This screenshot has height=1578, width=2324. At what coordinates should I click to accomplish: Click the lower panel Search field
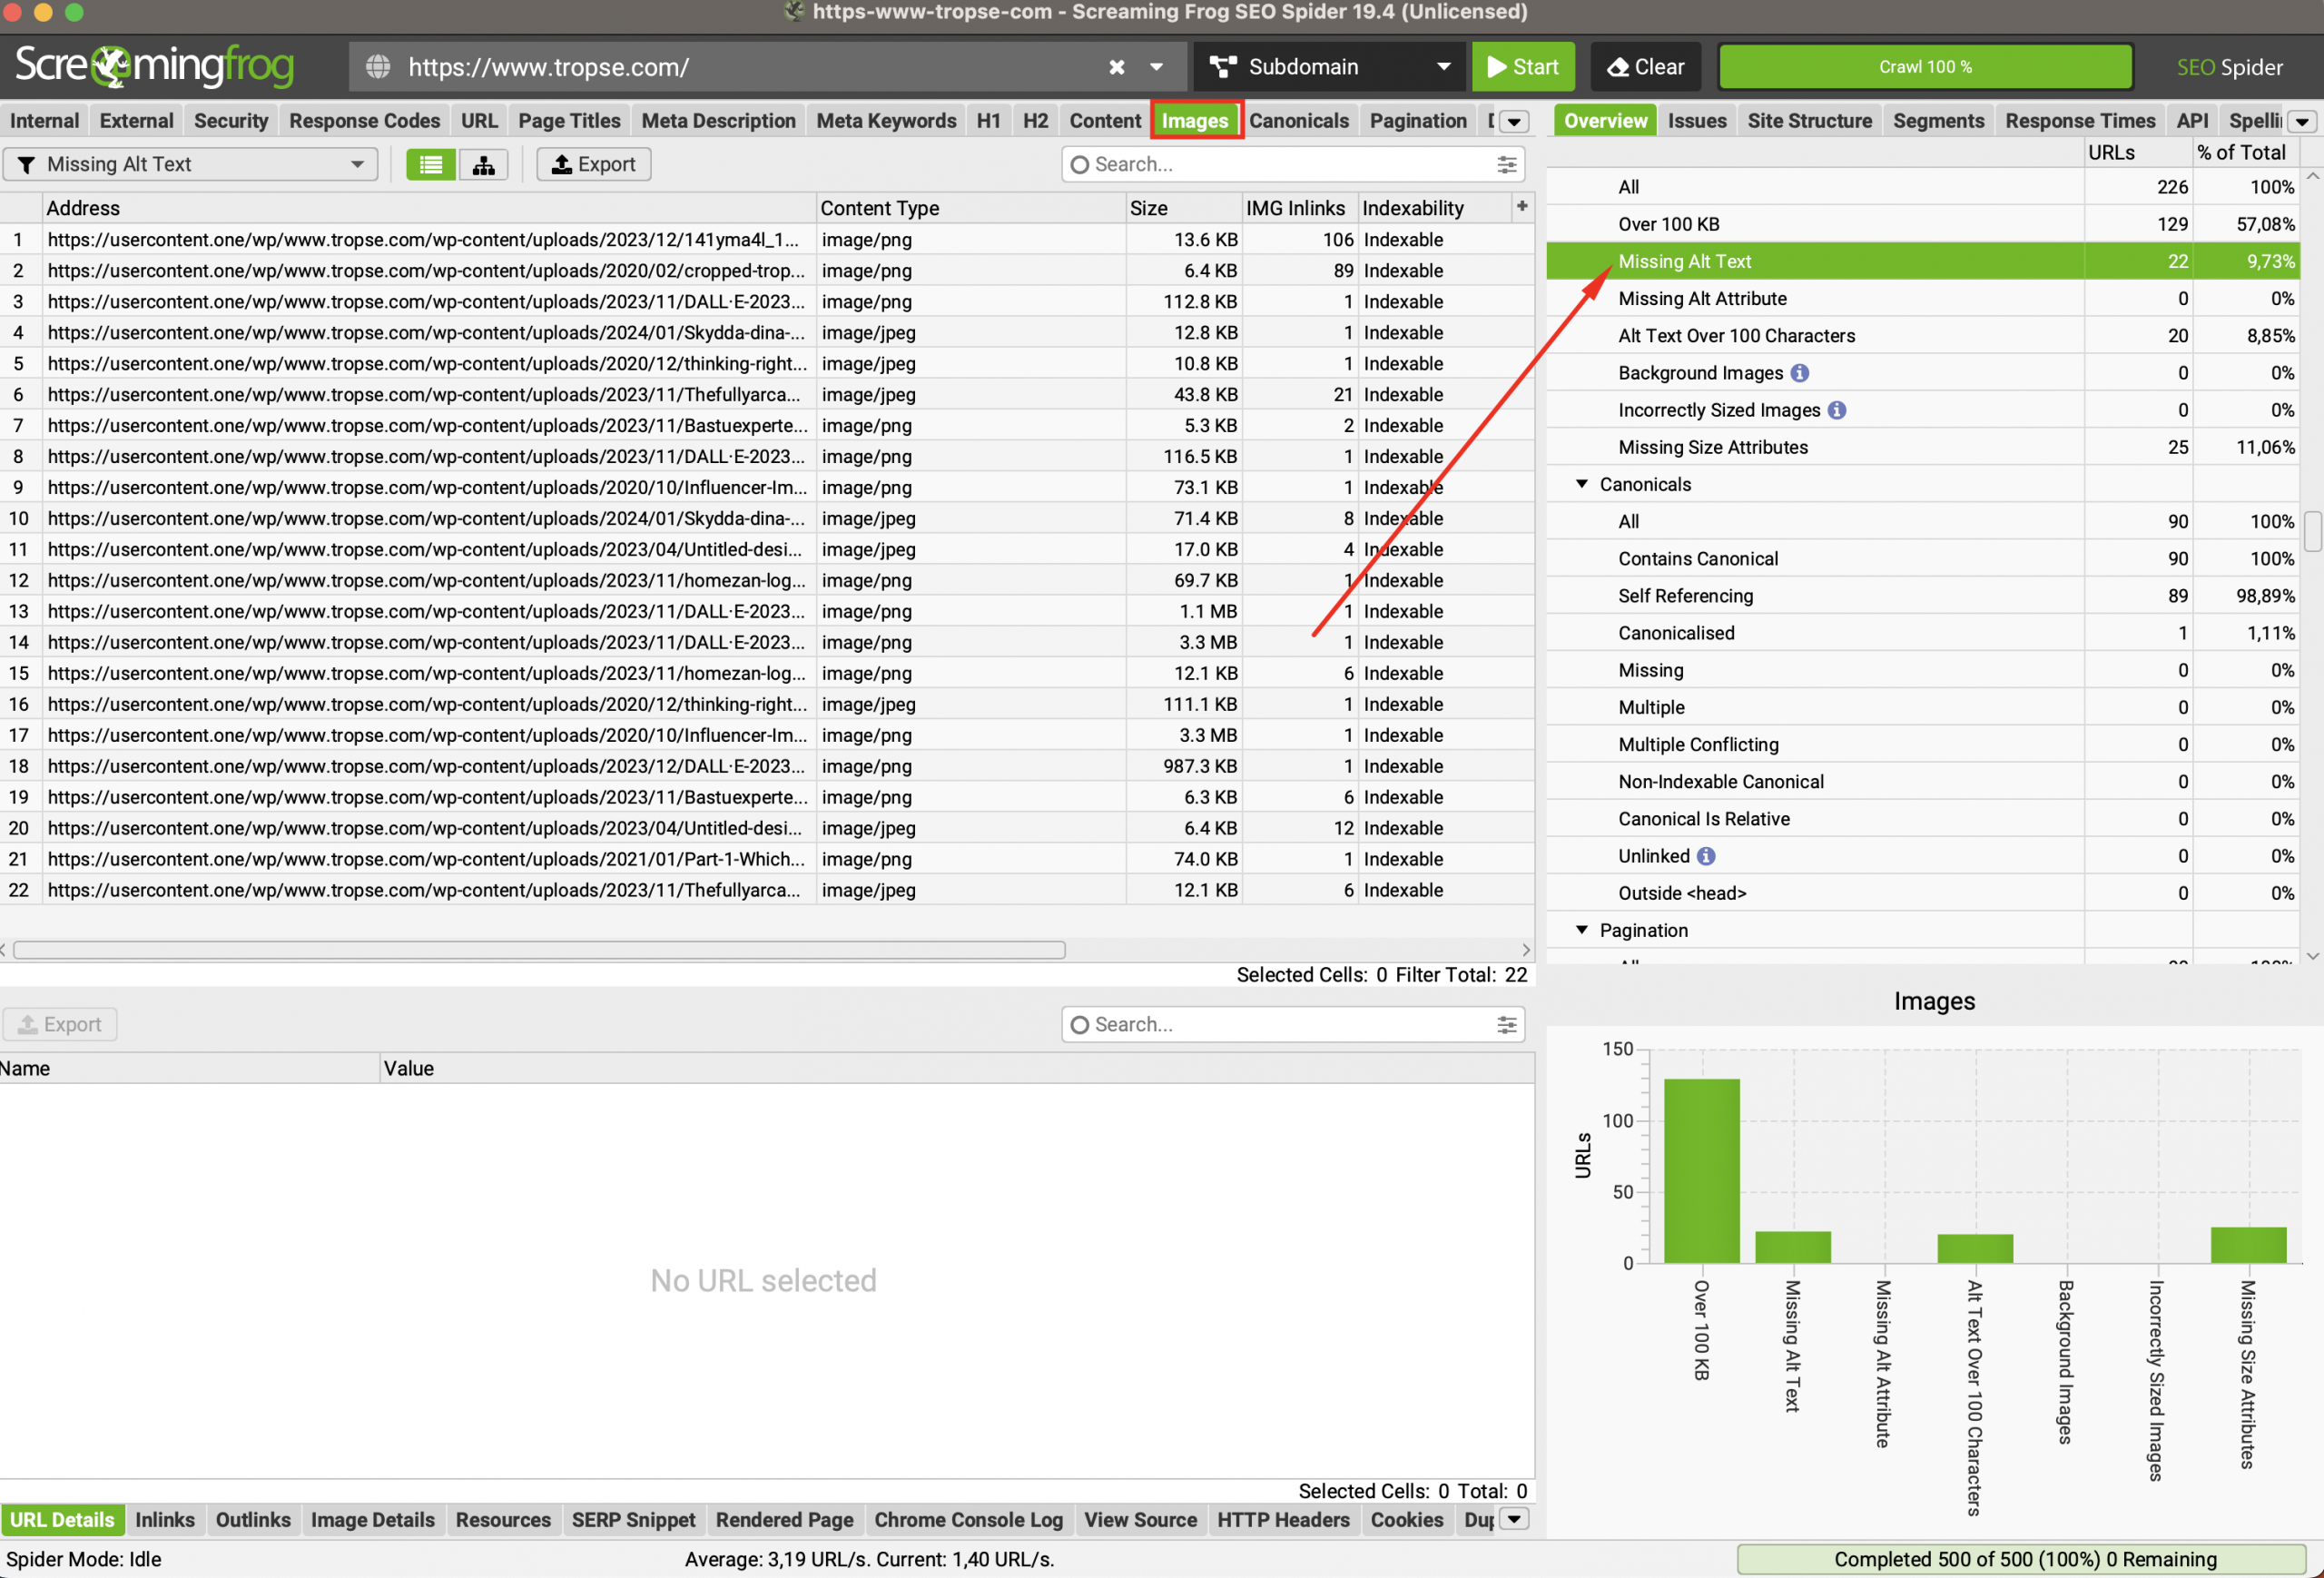1293,1024
